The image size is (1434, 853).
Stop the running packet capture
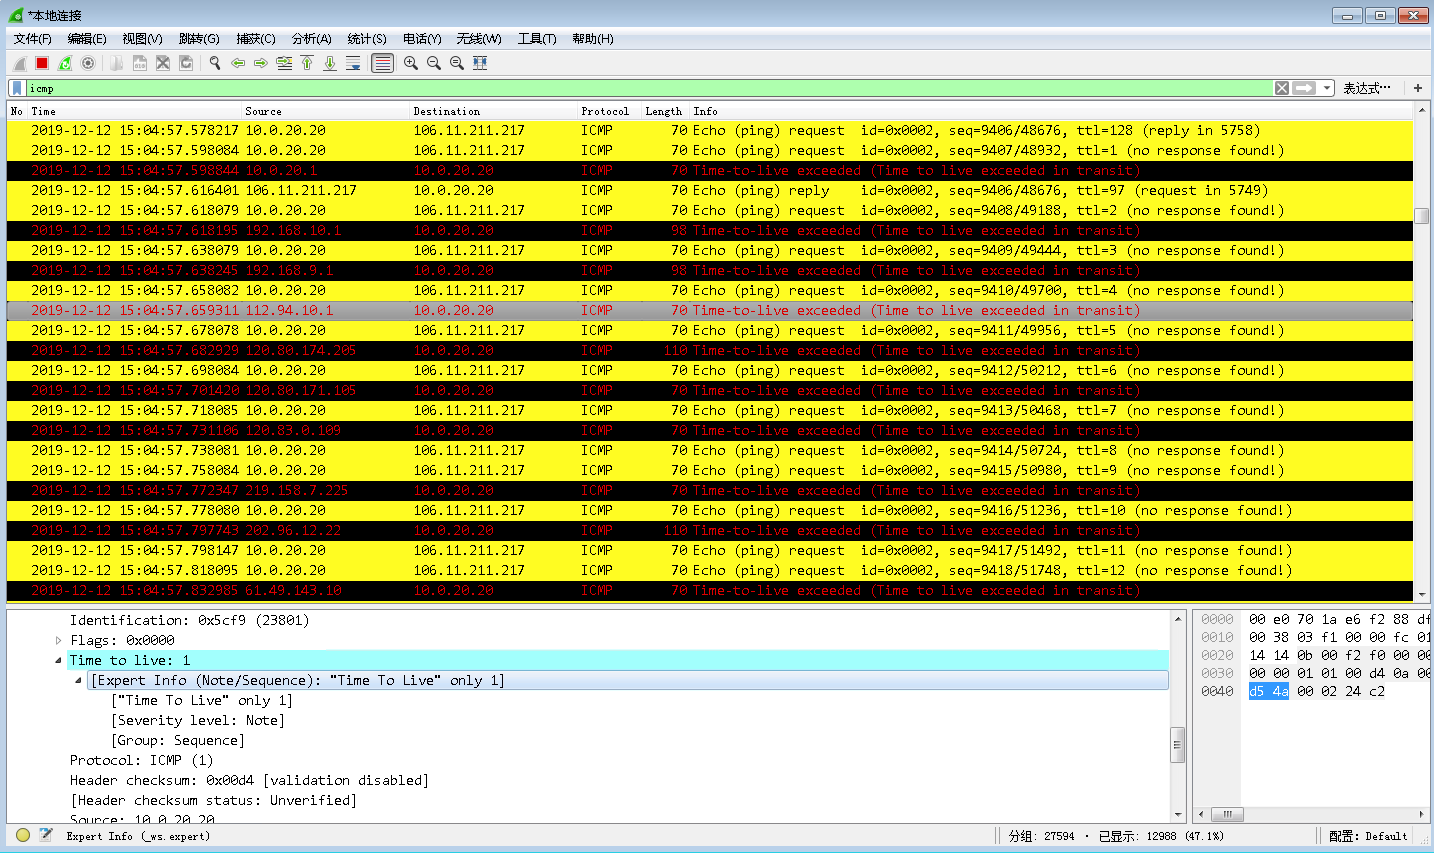click(x=42, y=63)
